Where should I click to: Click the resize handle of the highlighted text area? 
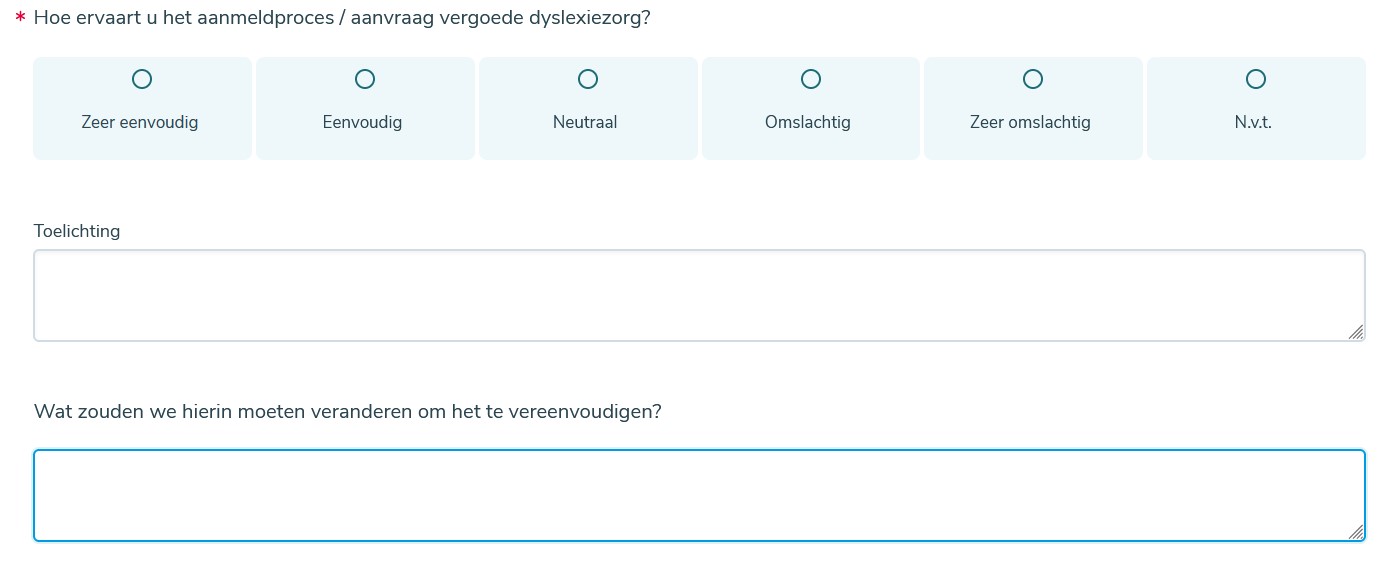(1356, 532)
